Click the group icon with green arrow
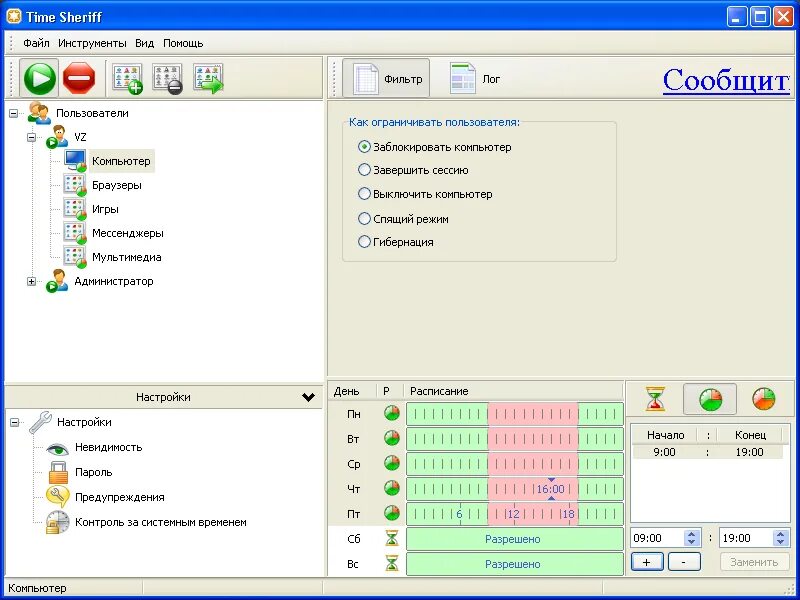This screenshot has height=600, width=800. [208, 79]
